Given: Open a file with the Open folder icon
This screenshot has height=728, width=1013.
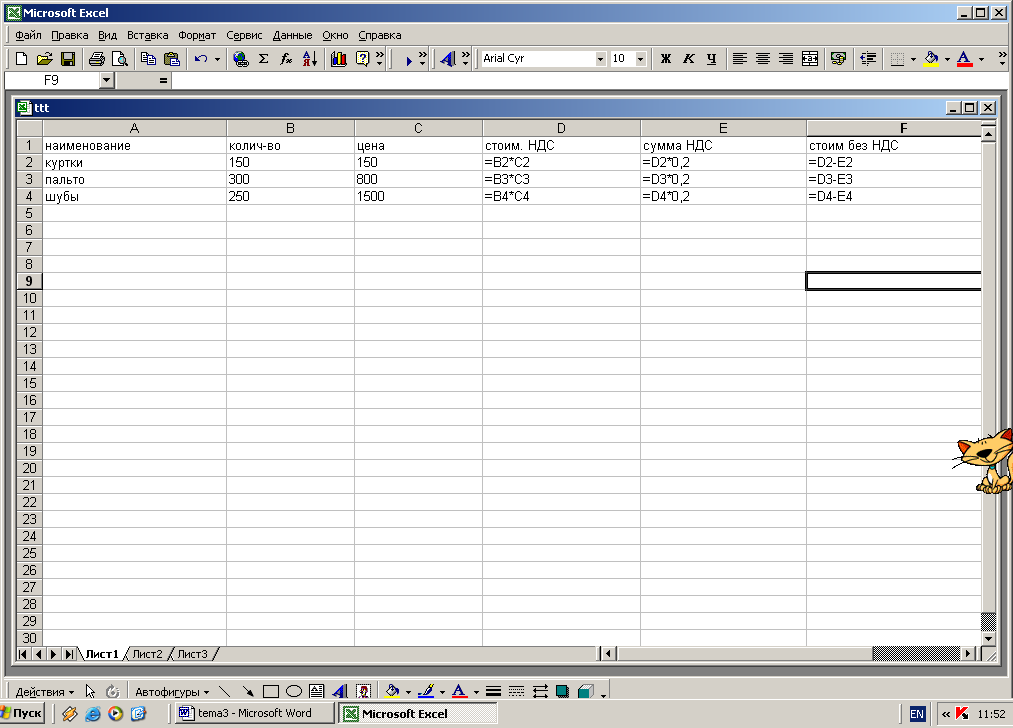Looking at the screenshot, I should (x=44, y=59).
